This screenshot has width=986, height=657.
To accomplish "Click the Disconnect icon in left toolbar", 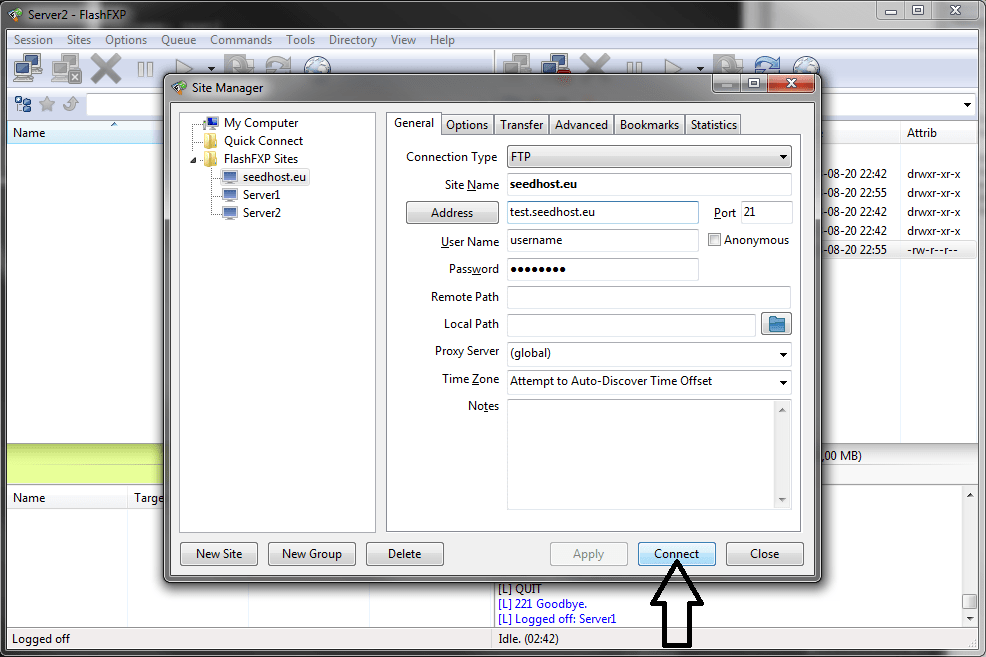I will pyautogui.click(x=66, y=68).
